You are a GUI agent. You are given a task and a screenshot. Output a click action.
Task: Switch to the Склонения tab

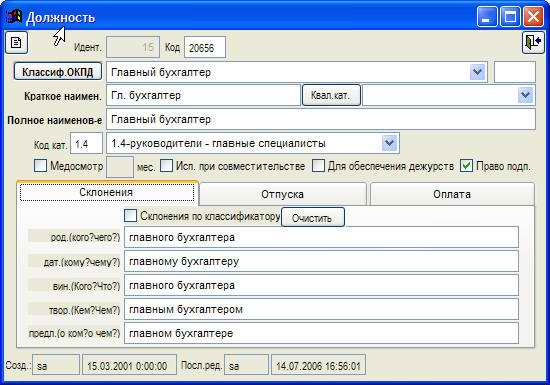(107, 192)
